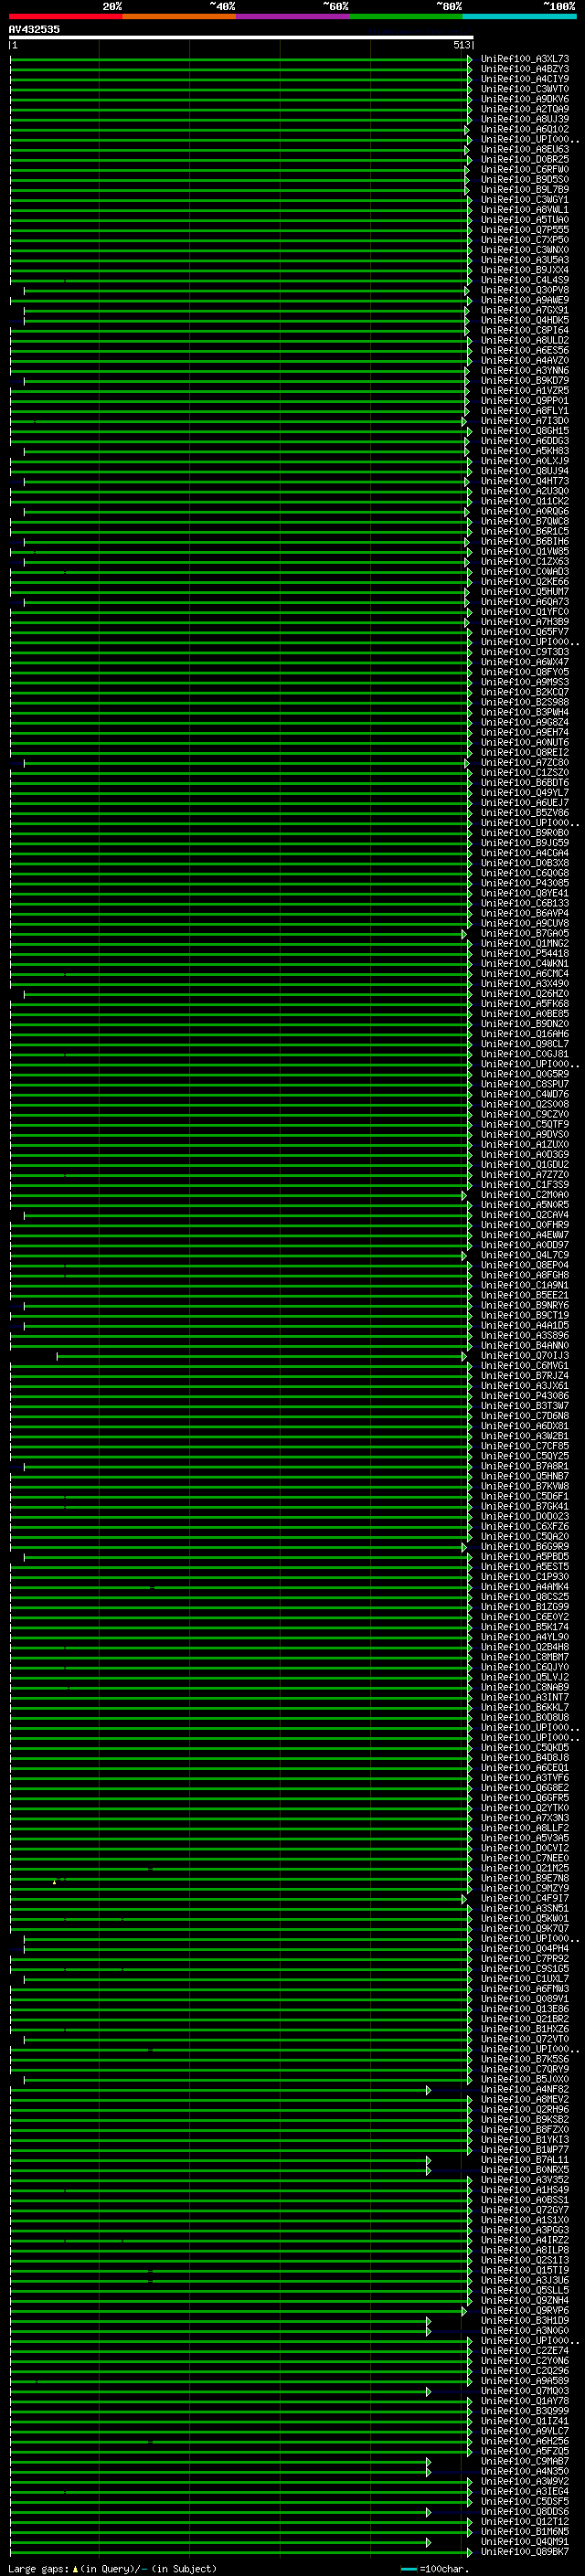Open hit UniRef100_A2TQA9
The width and height of the screenshot is (585, 2576).
tap(525, 109)
